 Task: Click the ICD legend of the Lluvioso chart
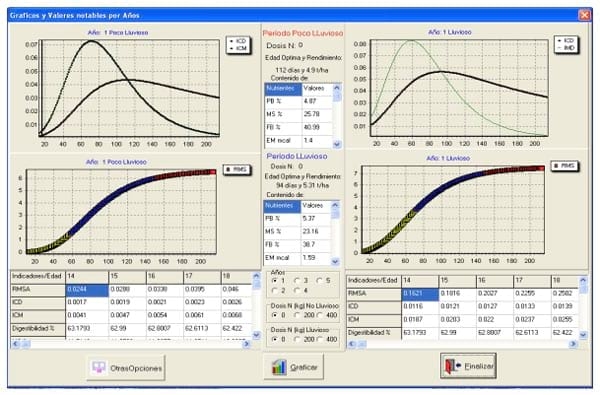pyautogui.click(x=566, y=44)
